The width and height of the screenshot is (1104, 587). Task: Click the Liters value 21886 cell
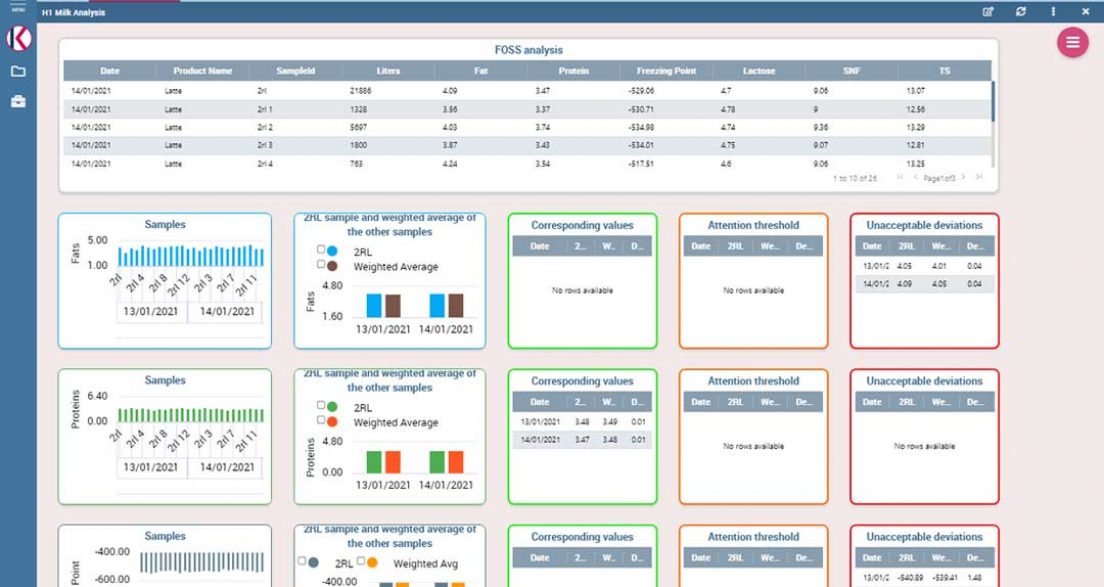tap(360, 91)
